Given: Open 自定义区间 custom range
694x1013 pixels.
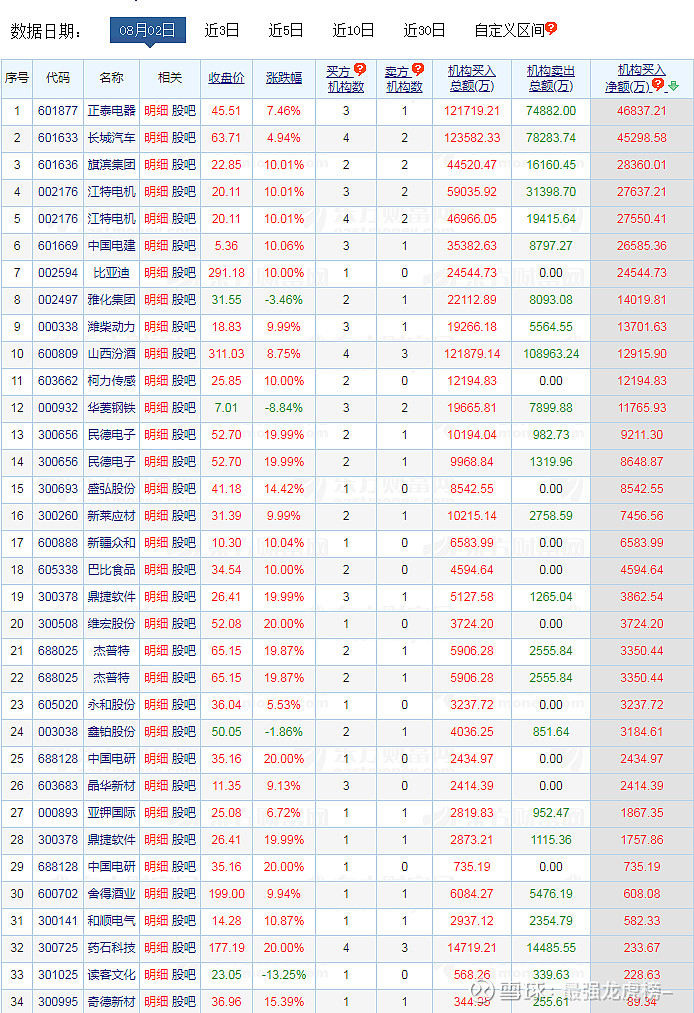Looking at the screenshot, I should [509, 30].
